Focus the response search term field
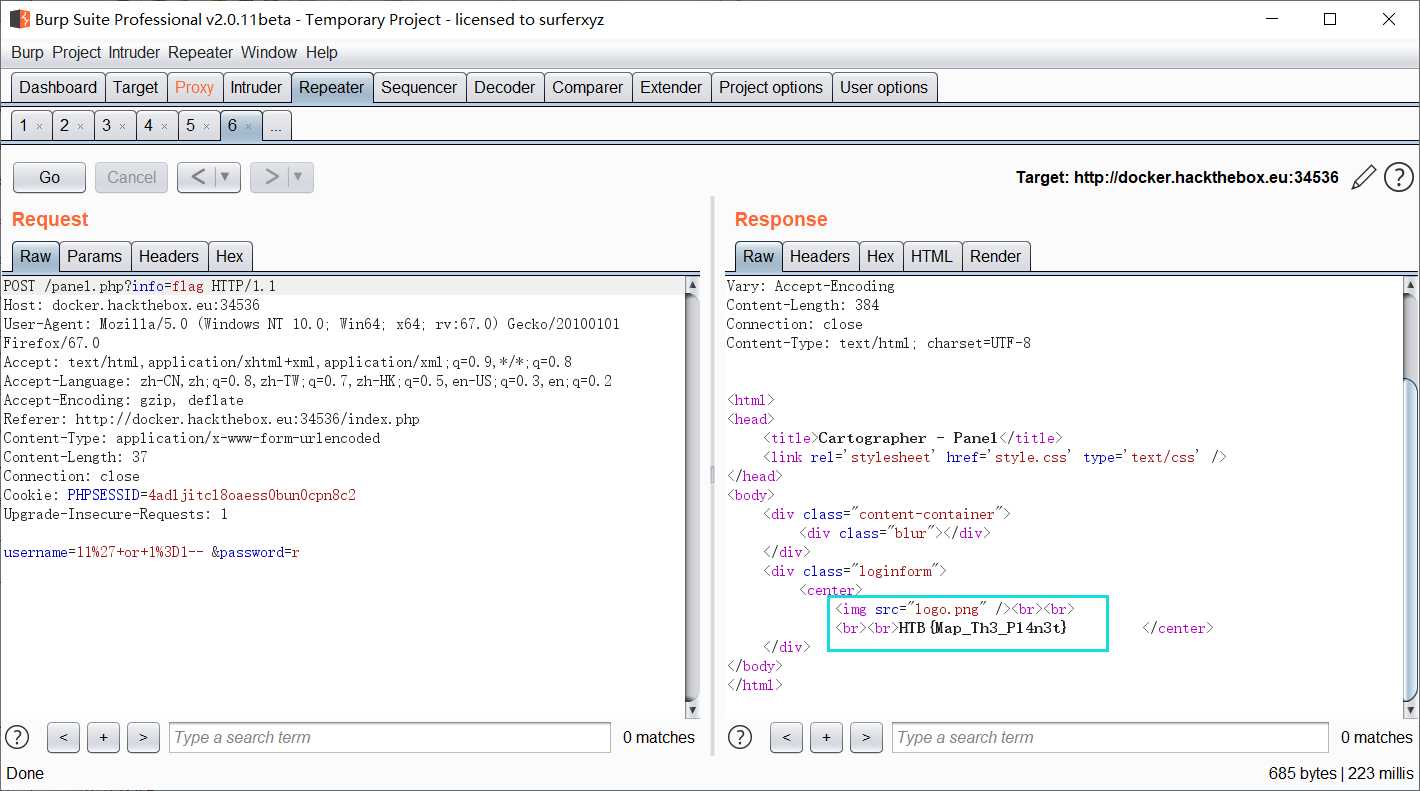This screenshot has width=1420, height=791. 1110,737
